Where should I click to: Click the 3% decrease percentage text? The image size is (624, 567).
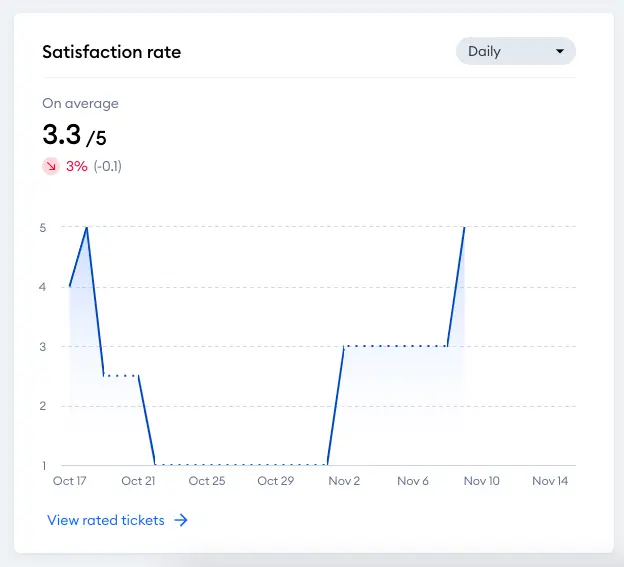[76, 166]
